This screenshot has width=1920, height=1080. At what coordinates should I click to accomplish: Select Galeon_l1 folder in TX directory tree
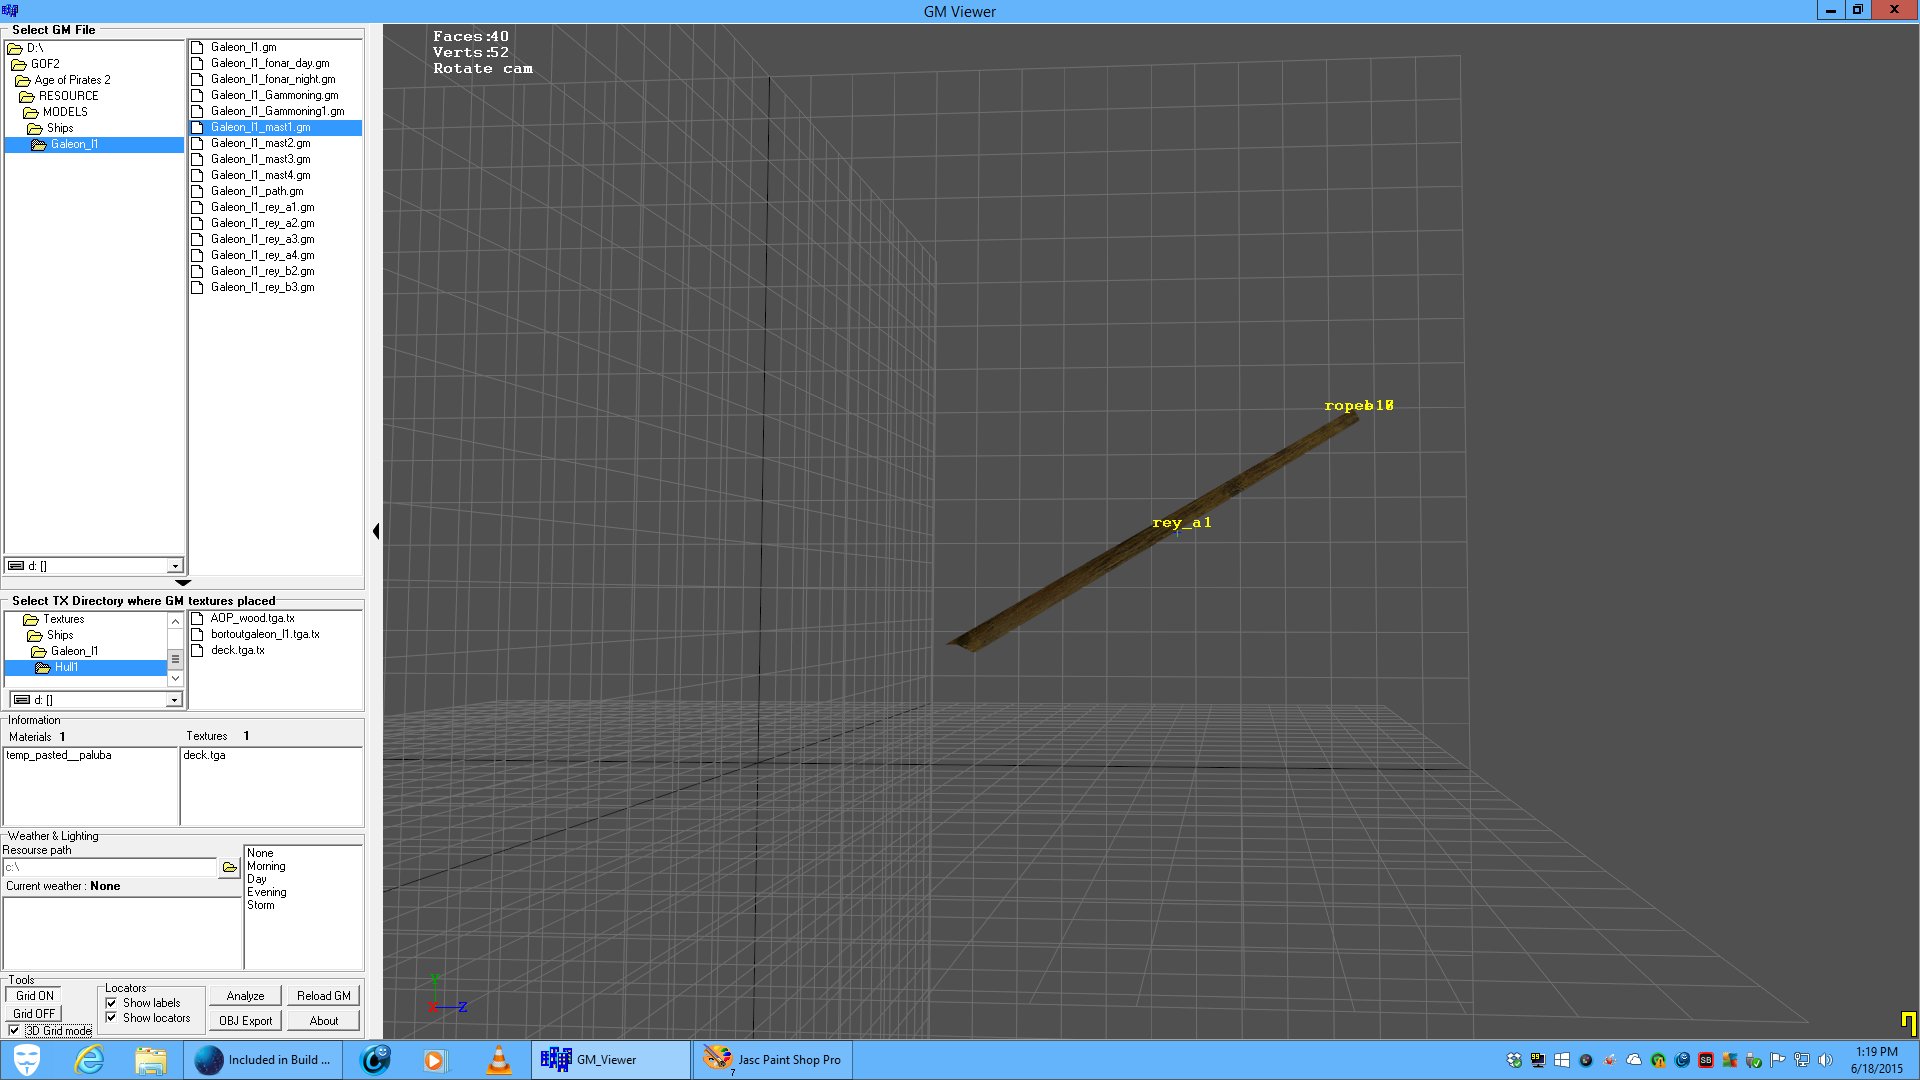[74, 651]
